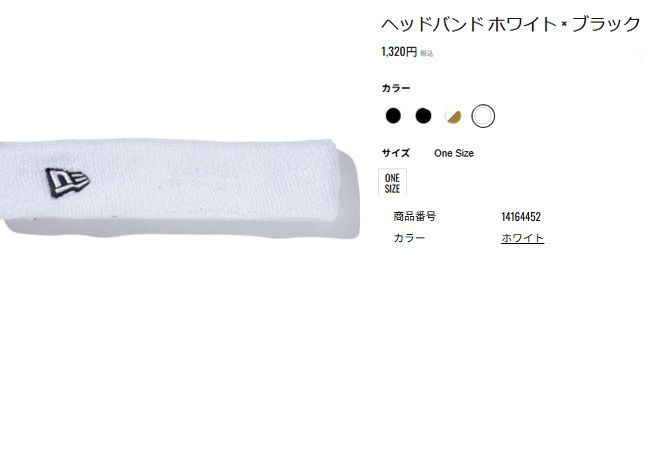This screenshot has width=650, height=450.
Task: Click the カラー label beside ホワイト link
Action: 409,238
